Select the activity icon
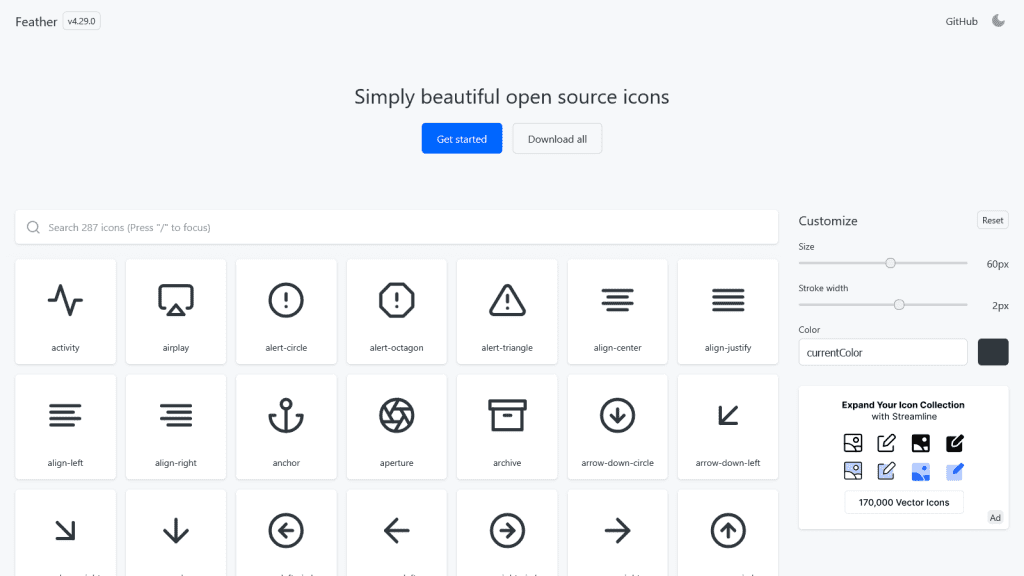Viewport: 1024px width, 576px height. tap(65, 311)
